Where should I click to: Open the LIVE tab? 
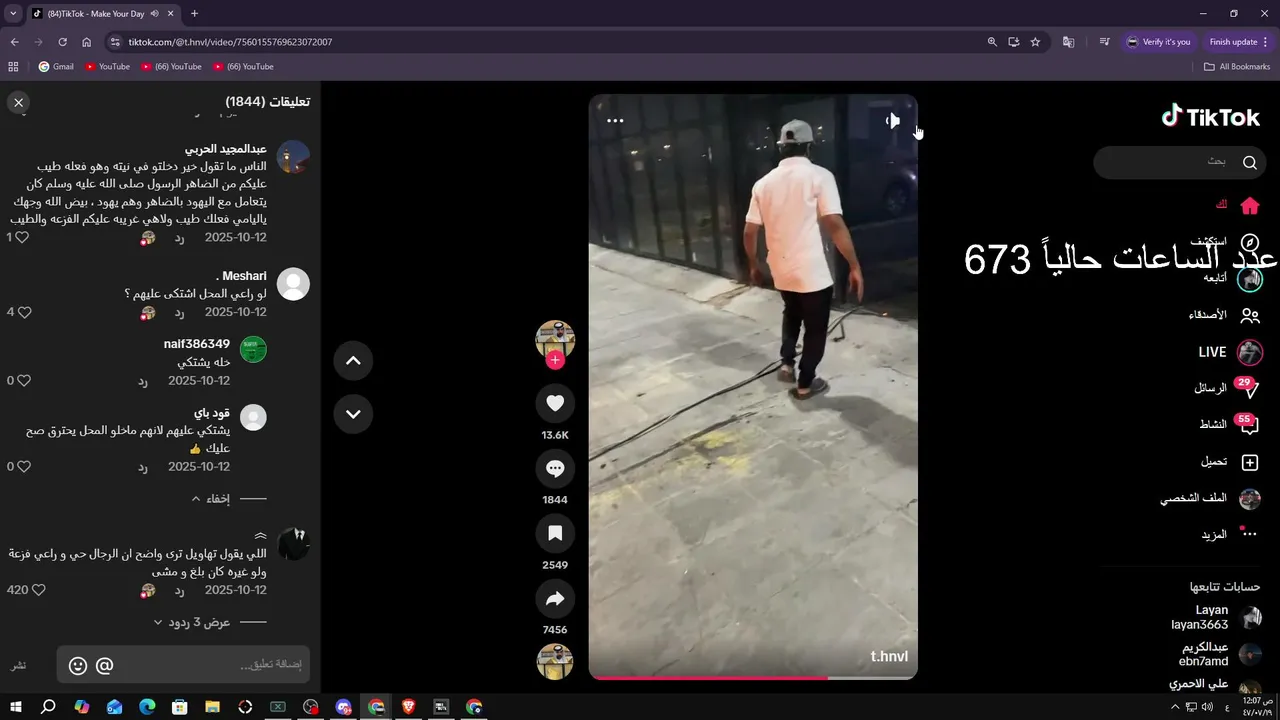pyautogui.click(x=1230, y=352)
